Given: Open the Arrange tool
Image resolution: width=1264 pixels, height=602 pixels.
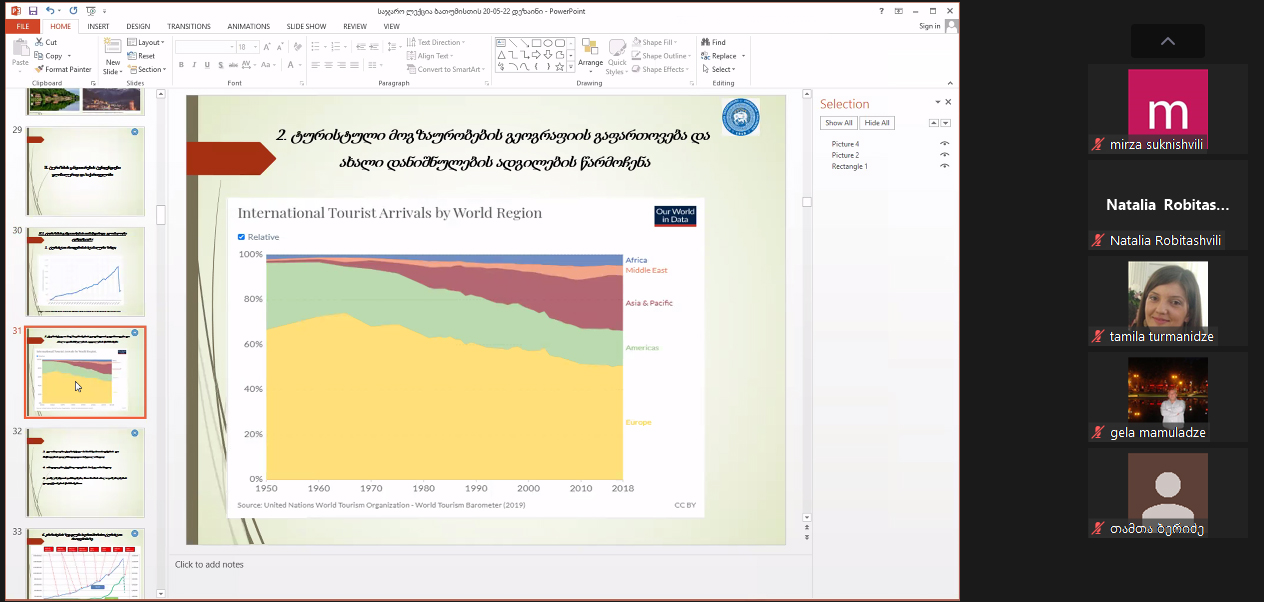Looking at the screenshot, I should (590, 56).
